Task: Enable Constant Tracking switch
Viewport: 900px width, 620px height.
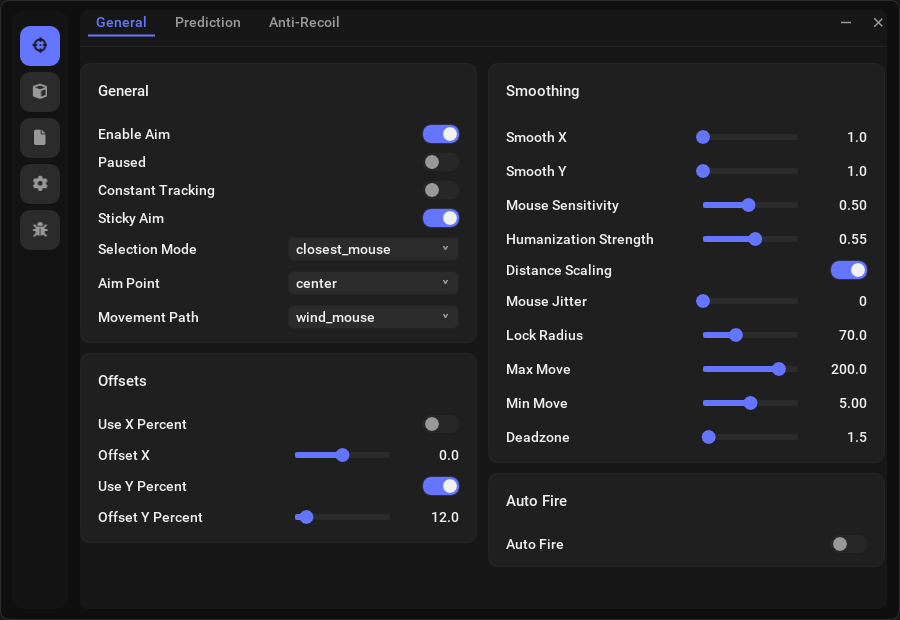Action: click(441, 190)
